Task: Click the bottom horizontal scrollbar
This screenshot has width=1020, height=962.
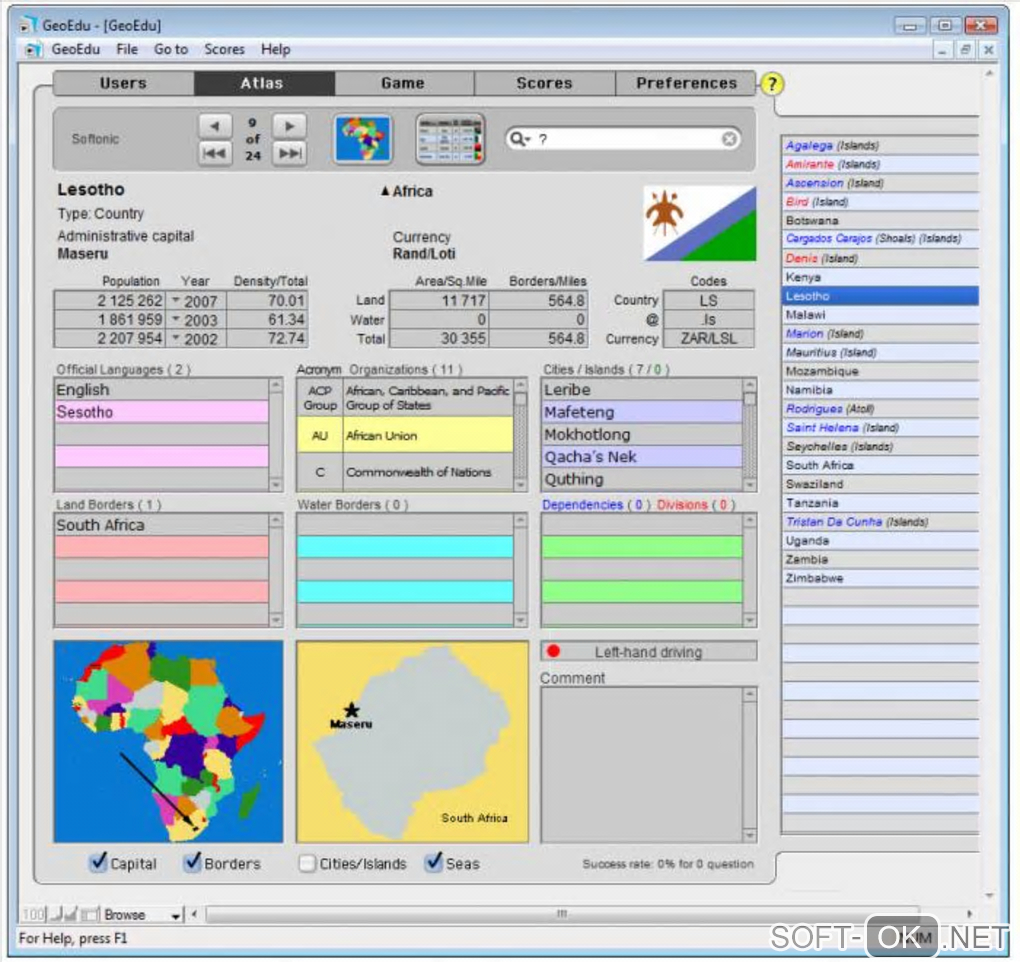Action: point(562,914)
